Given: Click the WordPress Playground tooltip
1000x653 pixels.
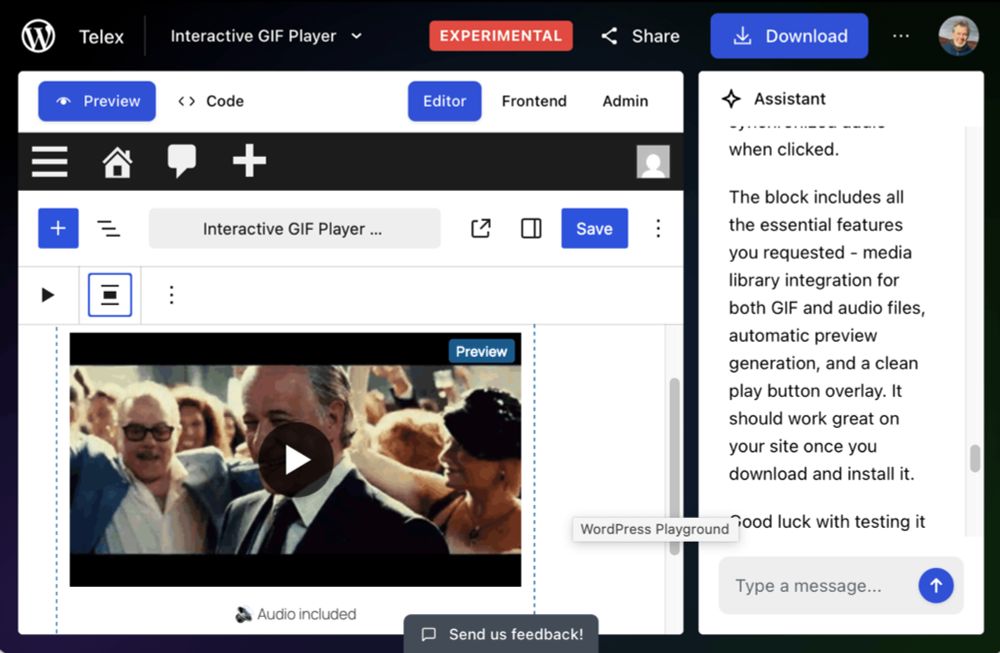Looking at the screenshot, I should coord(655,529).
